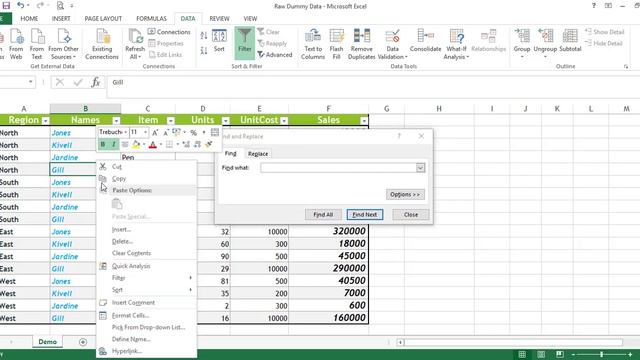Image resolution: width=640 pixels, height=360 pixels.
Task: Open the Sales column filter dropdown
Action: click(x=364, y=120)
